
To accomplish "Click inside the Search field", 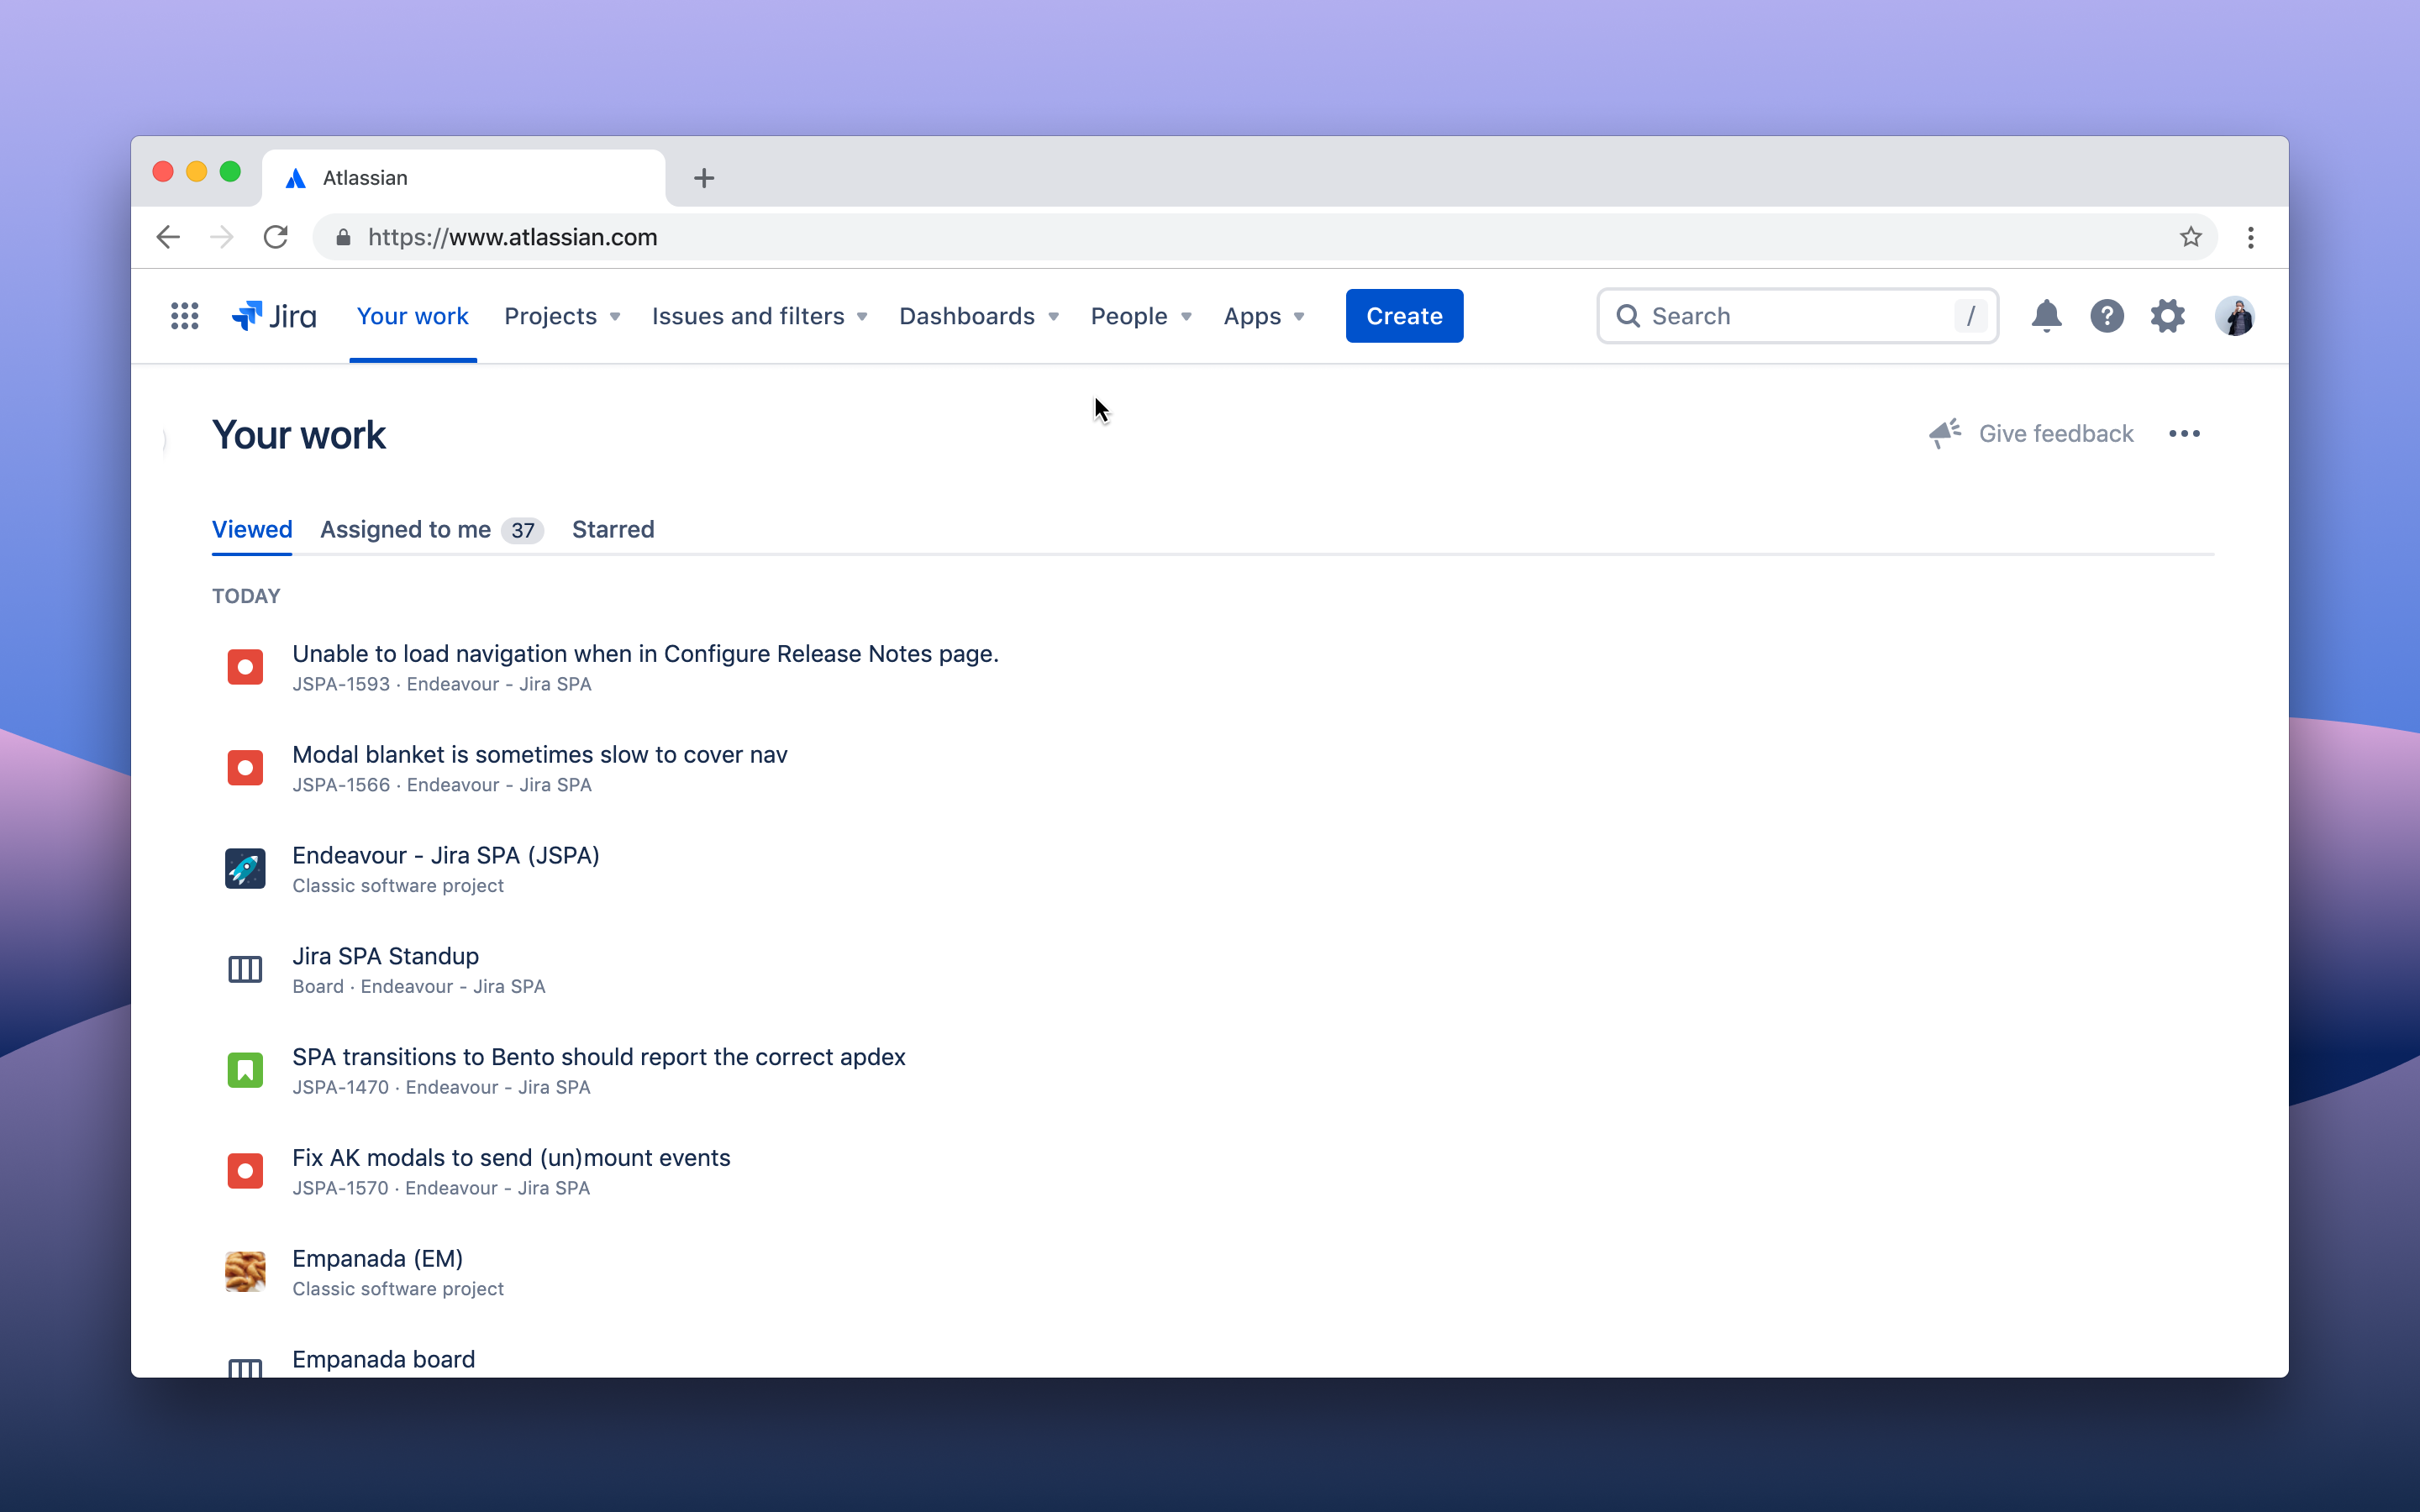I will tap(1795, 315).
